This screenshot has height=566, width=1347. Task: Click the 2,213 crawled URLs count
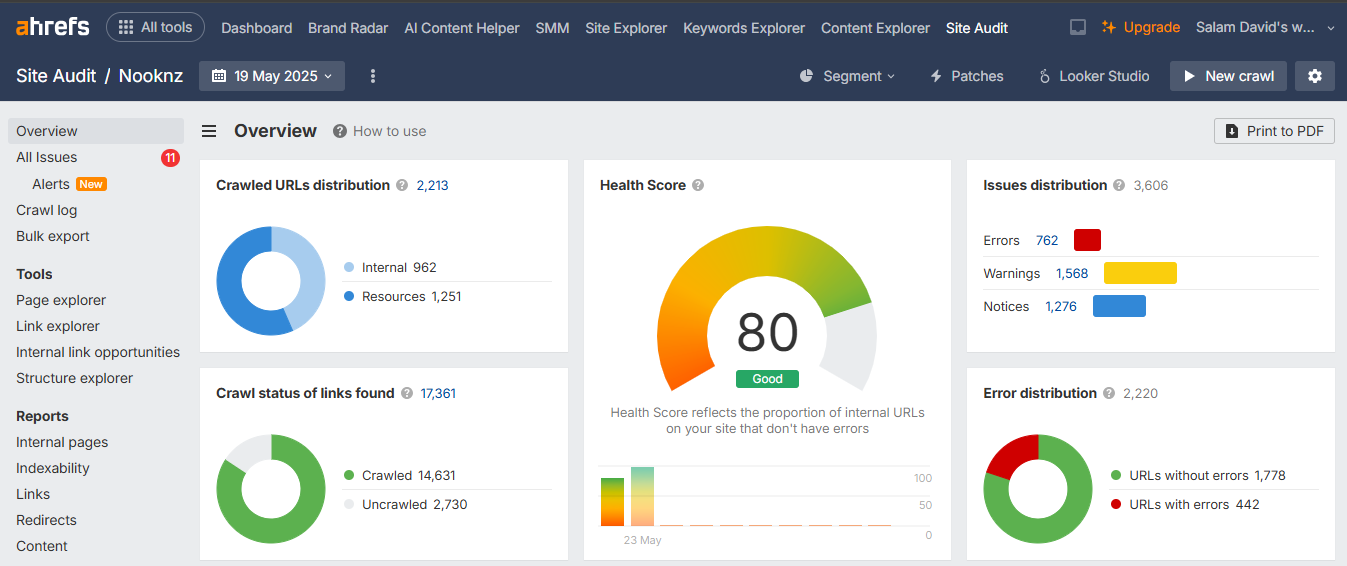click(x=432, y=185)
